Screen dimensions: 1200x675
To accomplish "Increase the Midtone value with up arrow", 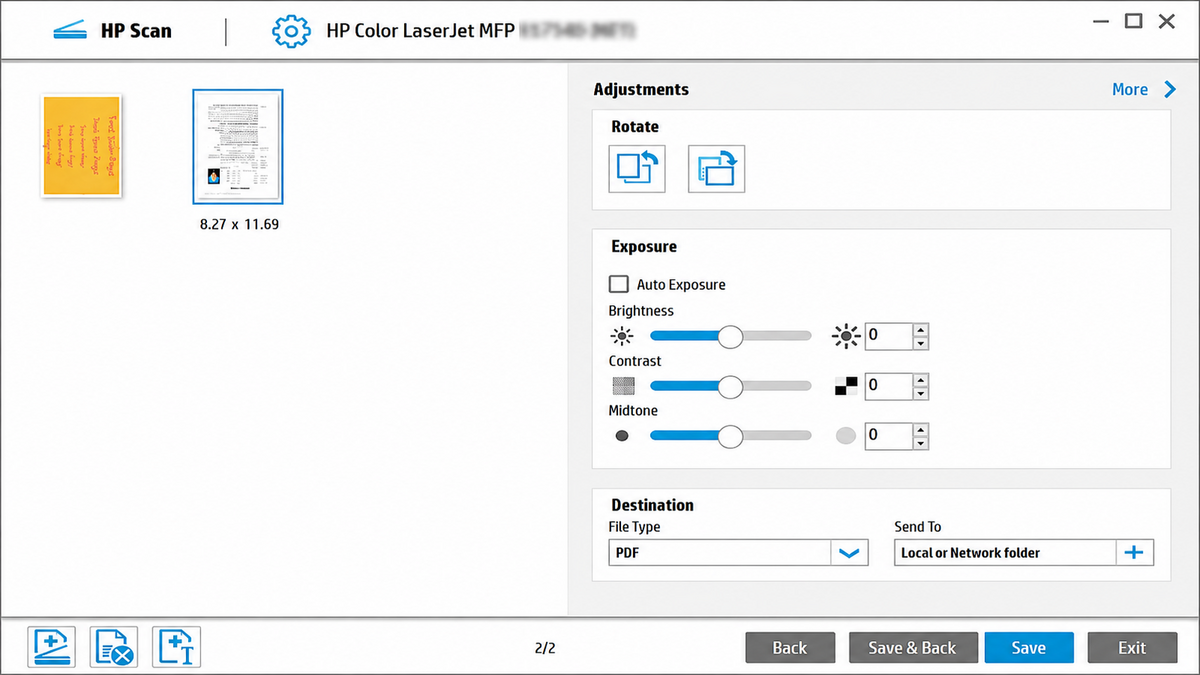I will [x=921, y=429].
